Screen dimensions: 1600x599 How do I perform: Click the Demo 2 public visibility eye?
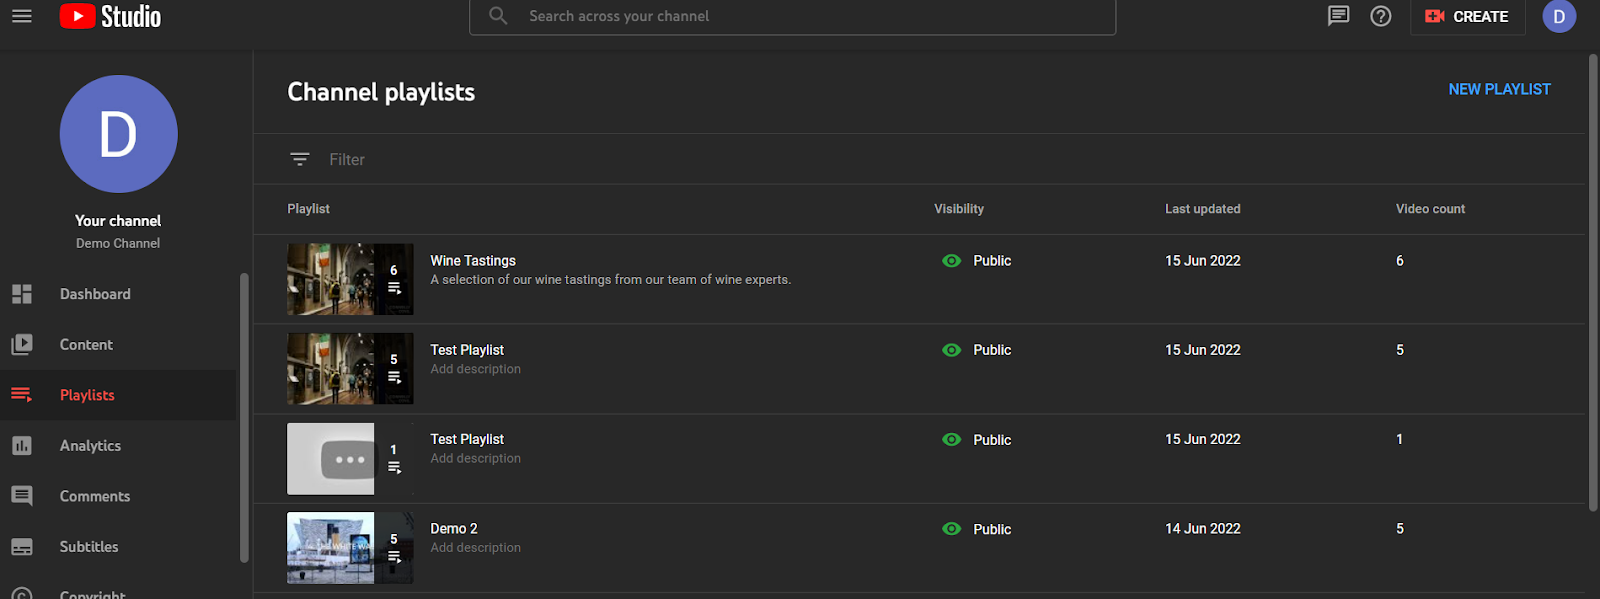(952, 529)
